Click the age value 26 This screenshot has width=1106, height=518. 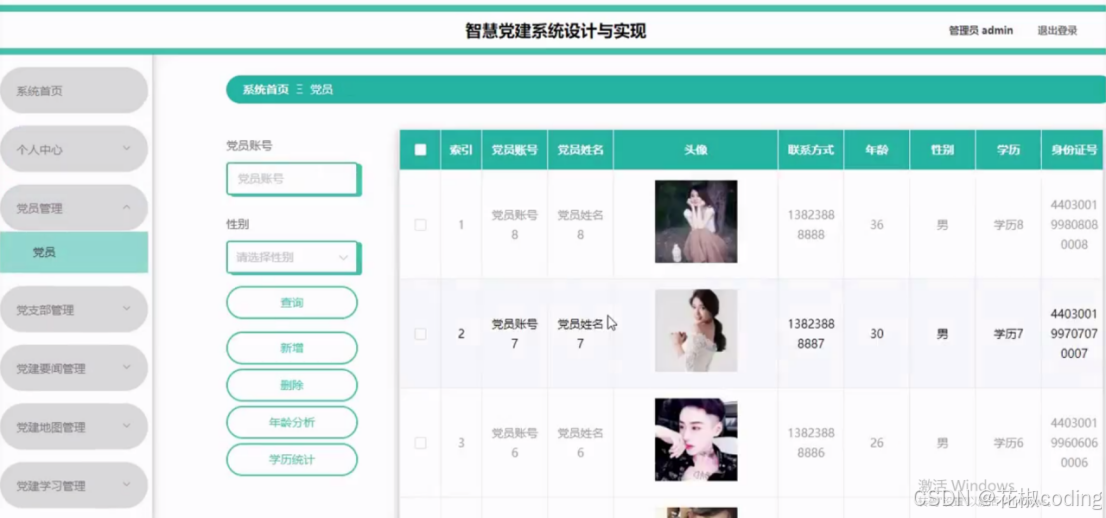877,442
